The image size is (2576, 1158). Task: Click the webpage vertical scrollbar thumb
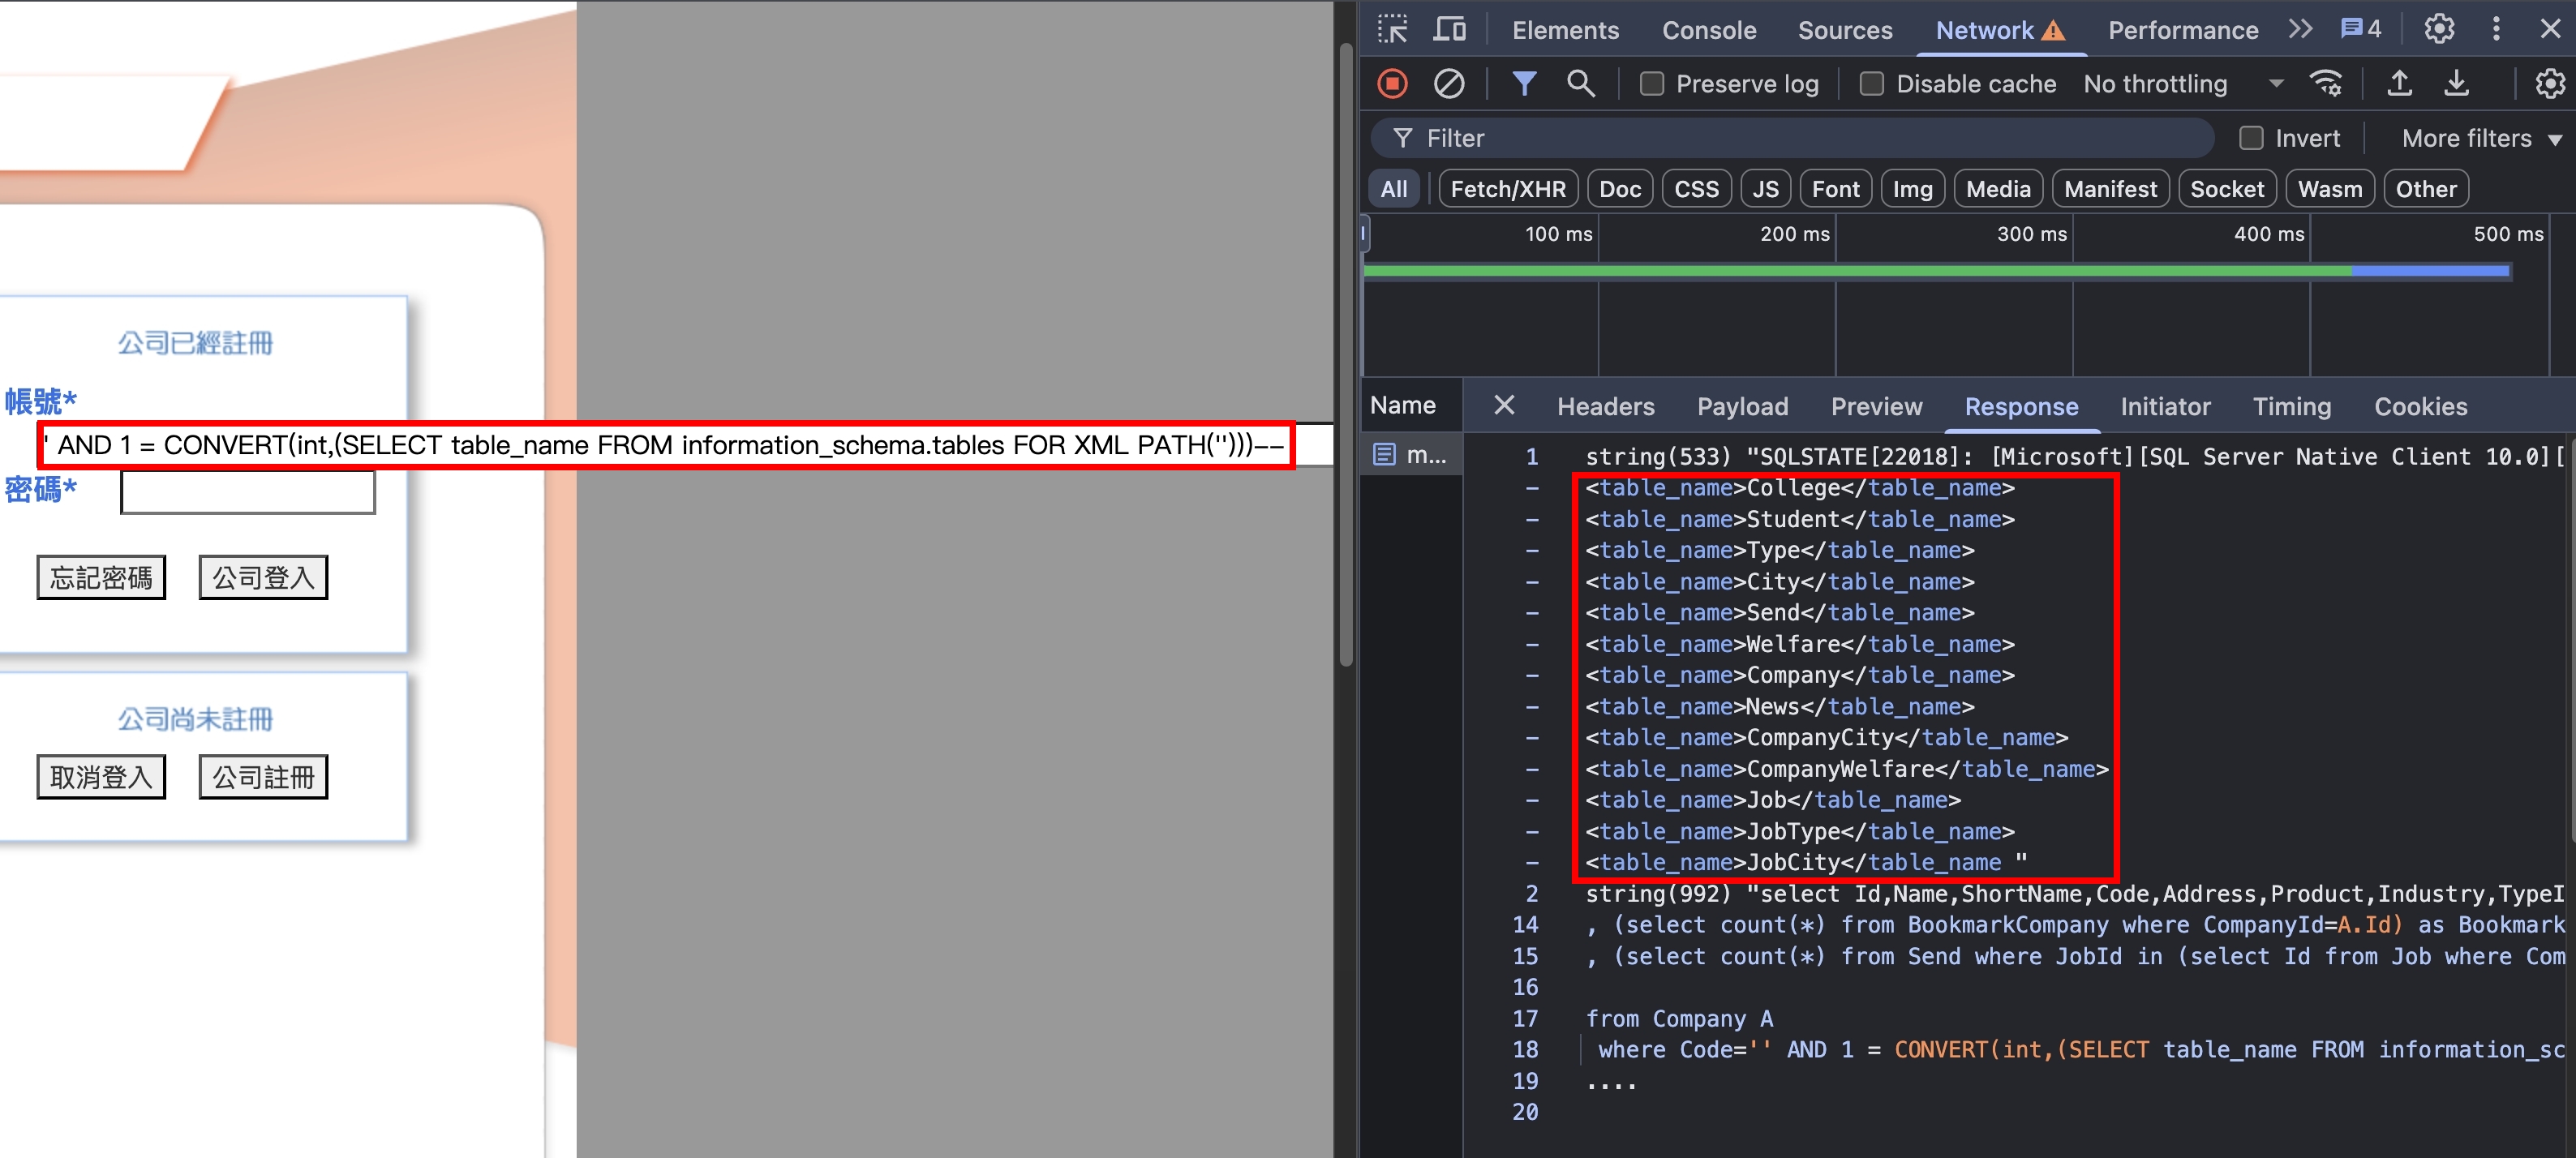point(1346,355)
